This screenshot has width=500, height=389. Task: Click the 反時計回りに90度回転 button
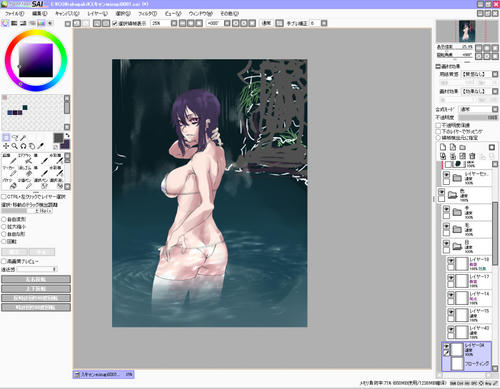coord(36,298)
